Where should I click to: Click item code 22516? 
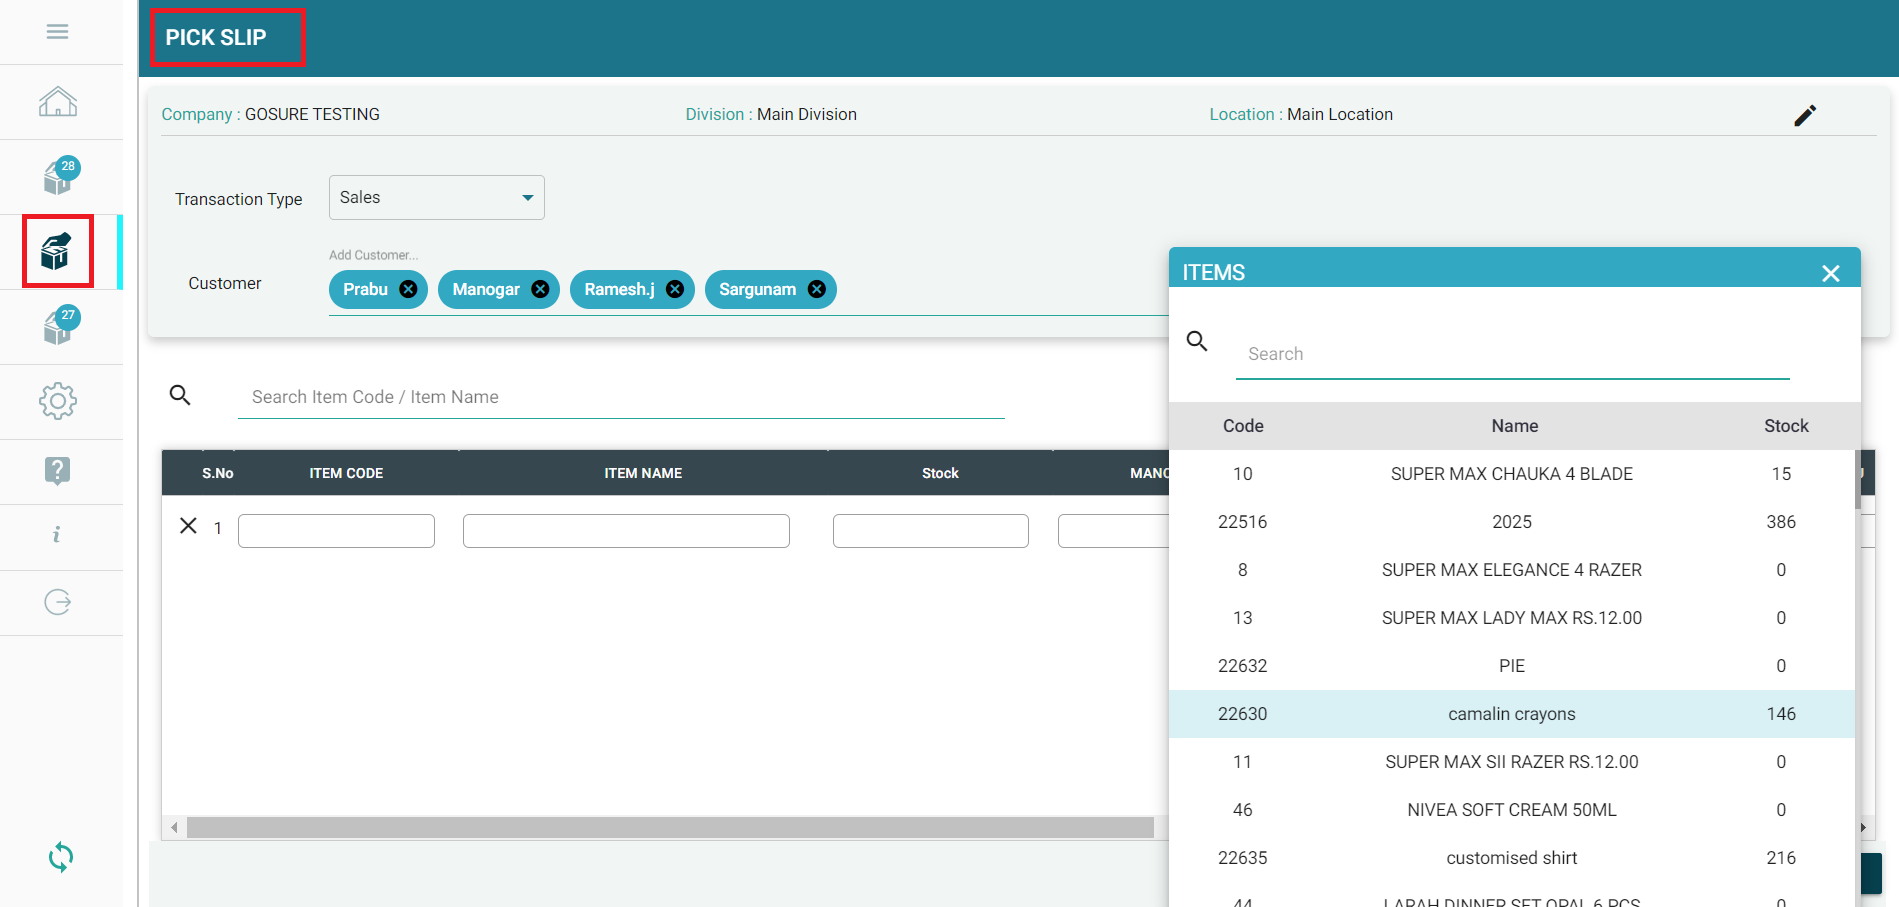(1243, 522)
